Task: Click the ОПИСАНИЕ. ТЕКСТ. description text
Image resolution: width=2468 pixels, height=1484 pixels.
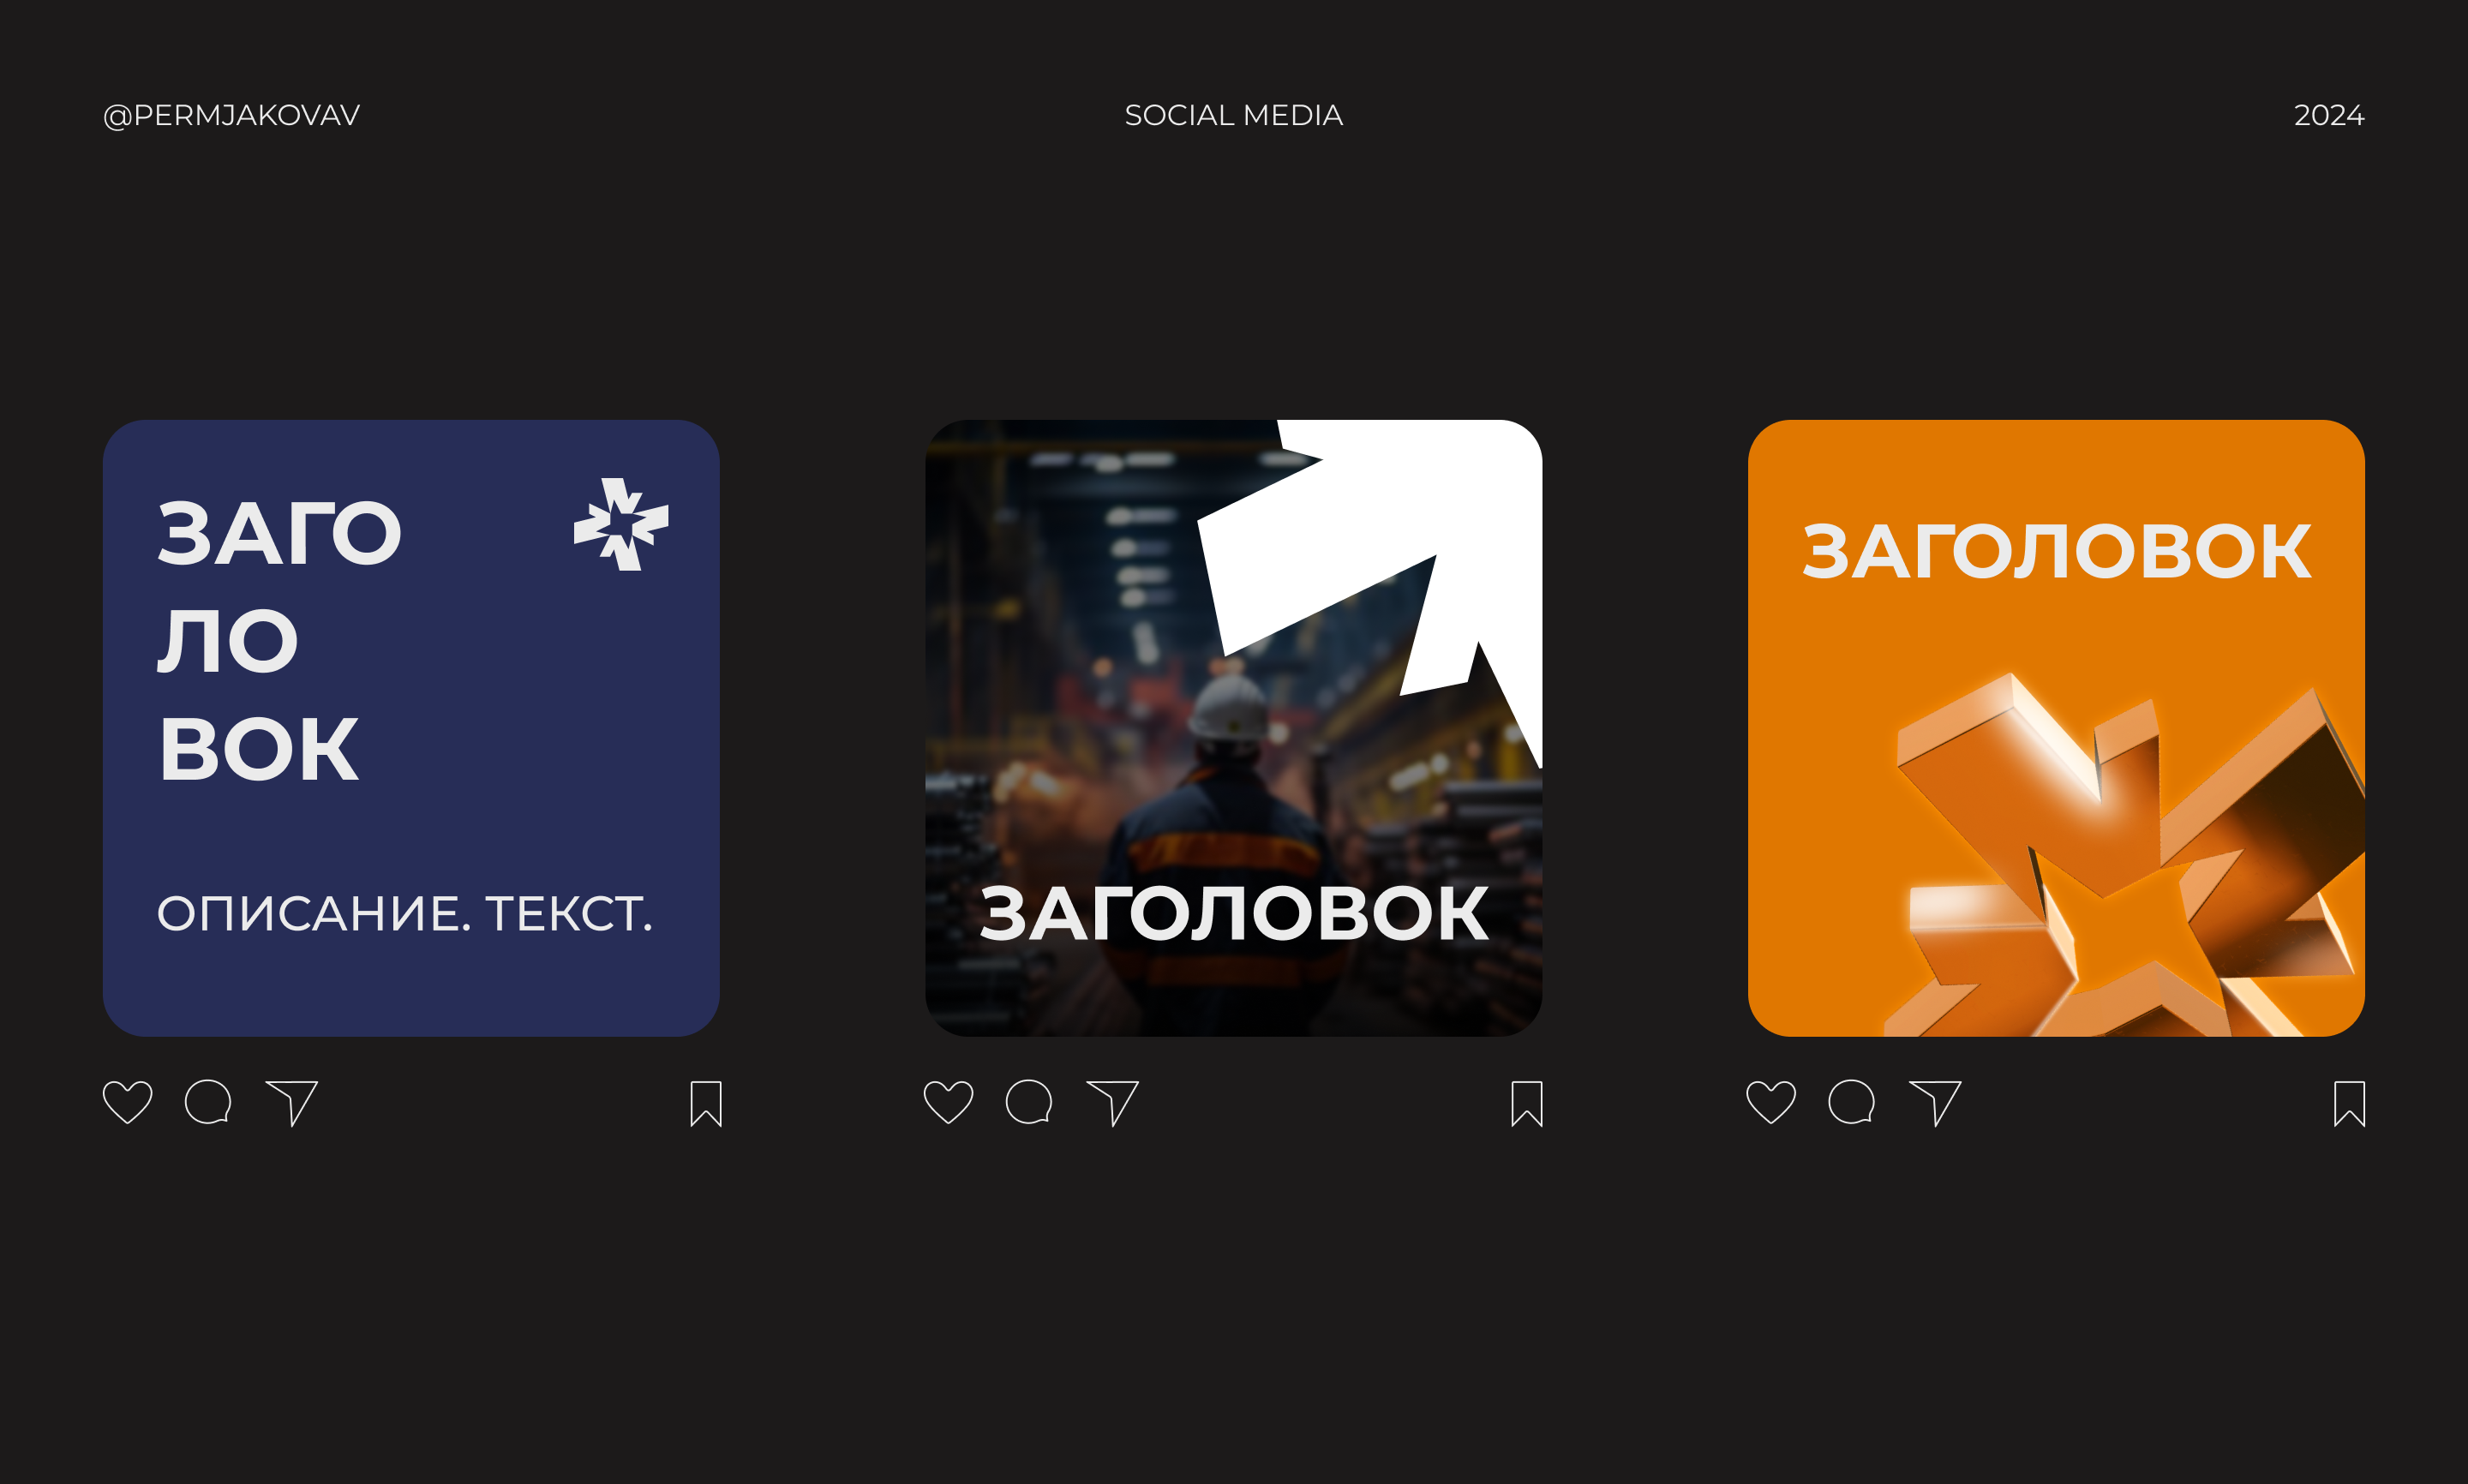Action: click(405, 913)
